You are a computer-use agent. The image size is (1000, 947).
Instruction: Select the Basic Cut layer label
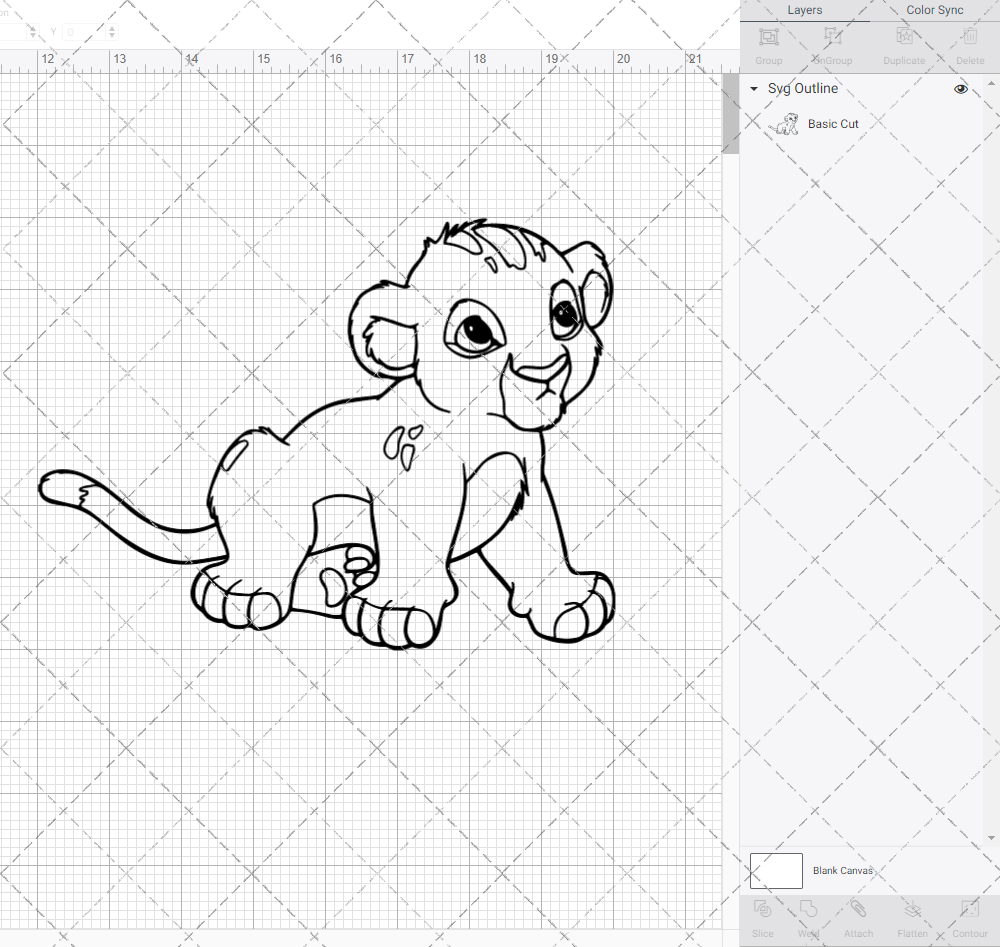click(833, 124)
